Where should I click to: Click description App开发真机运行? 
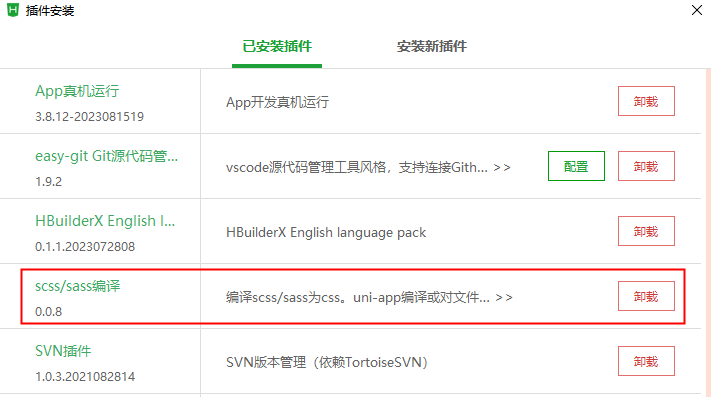point(278,102)
